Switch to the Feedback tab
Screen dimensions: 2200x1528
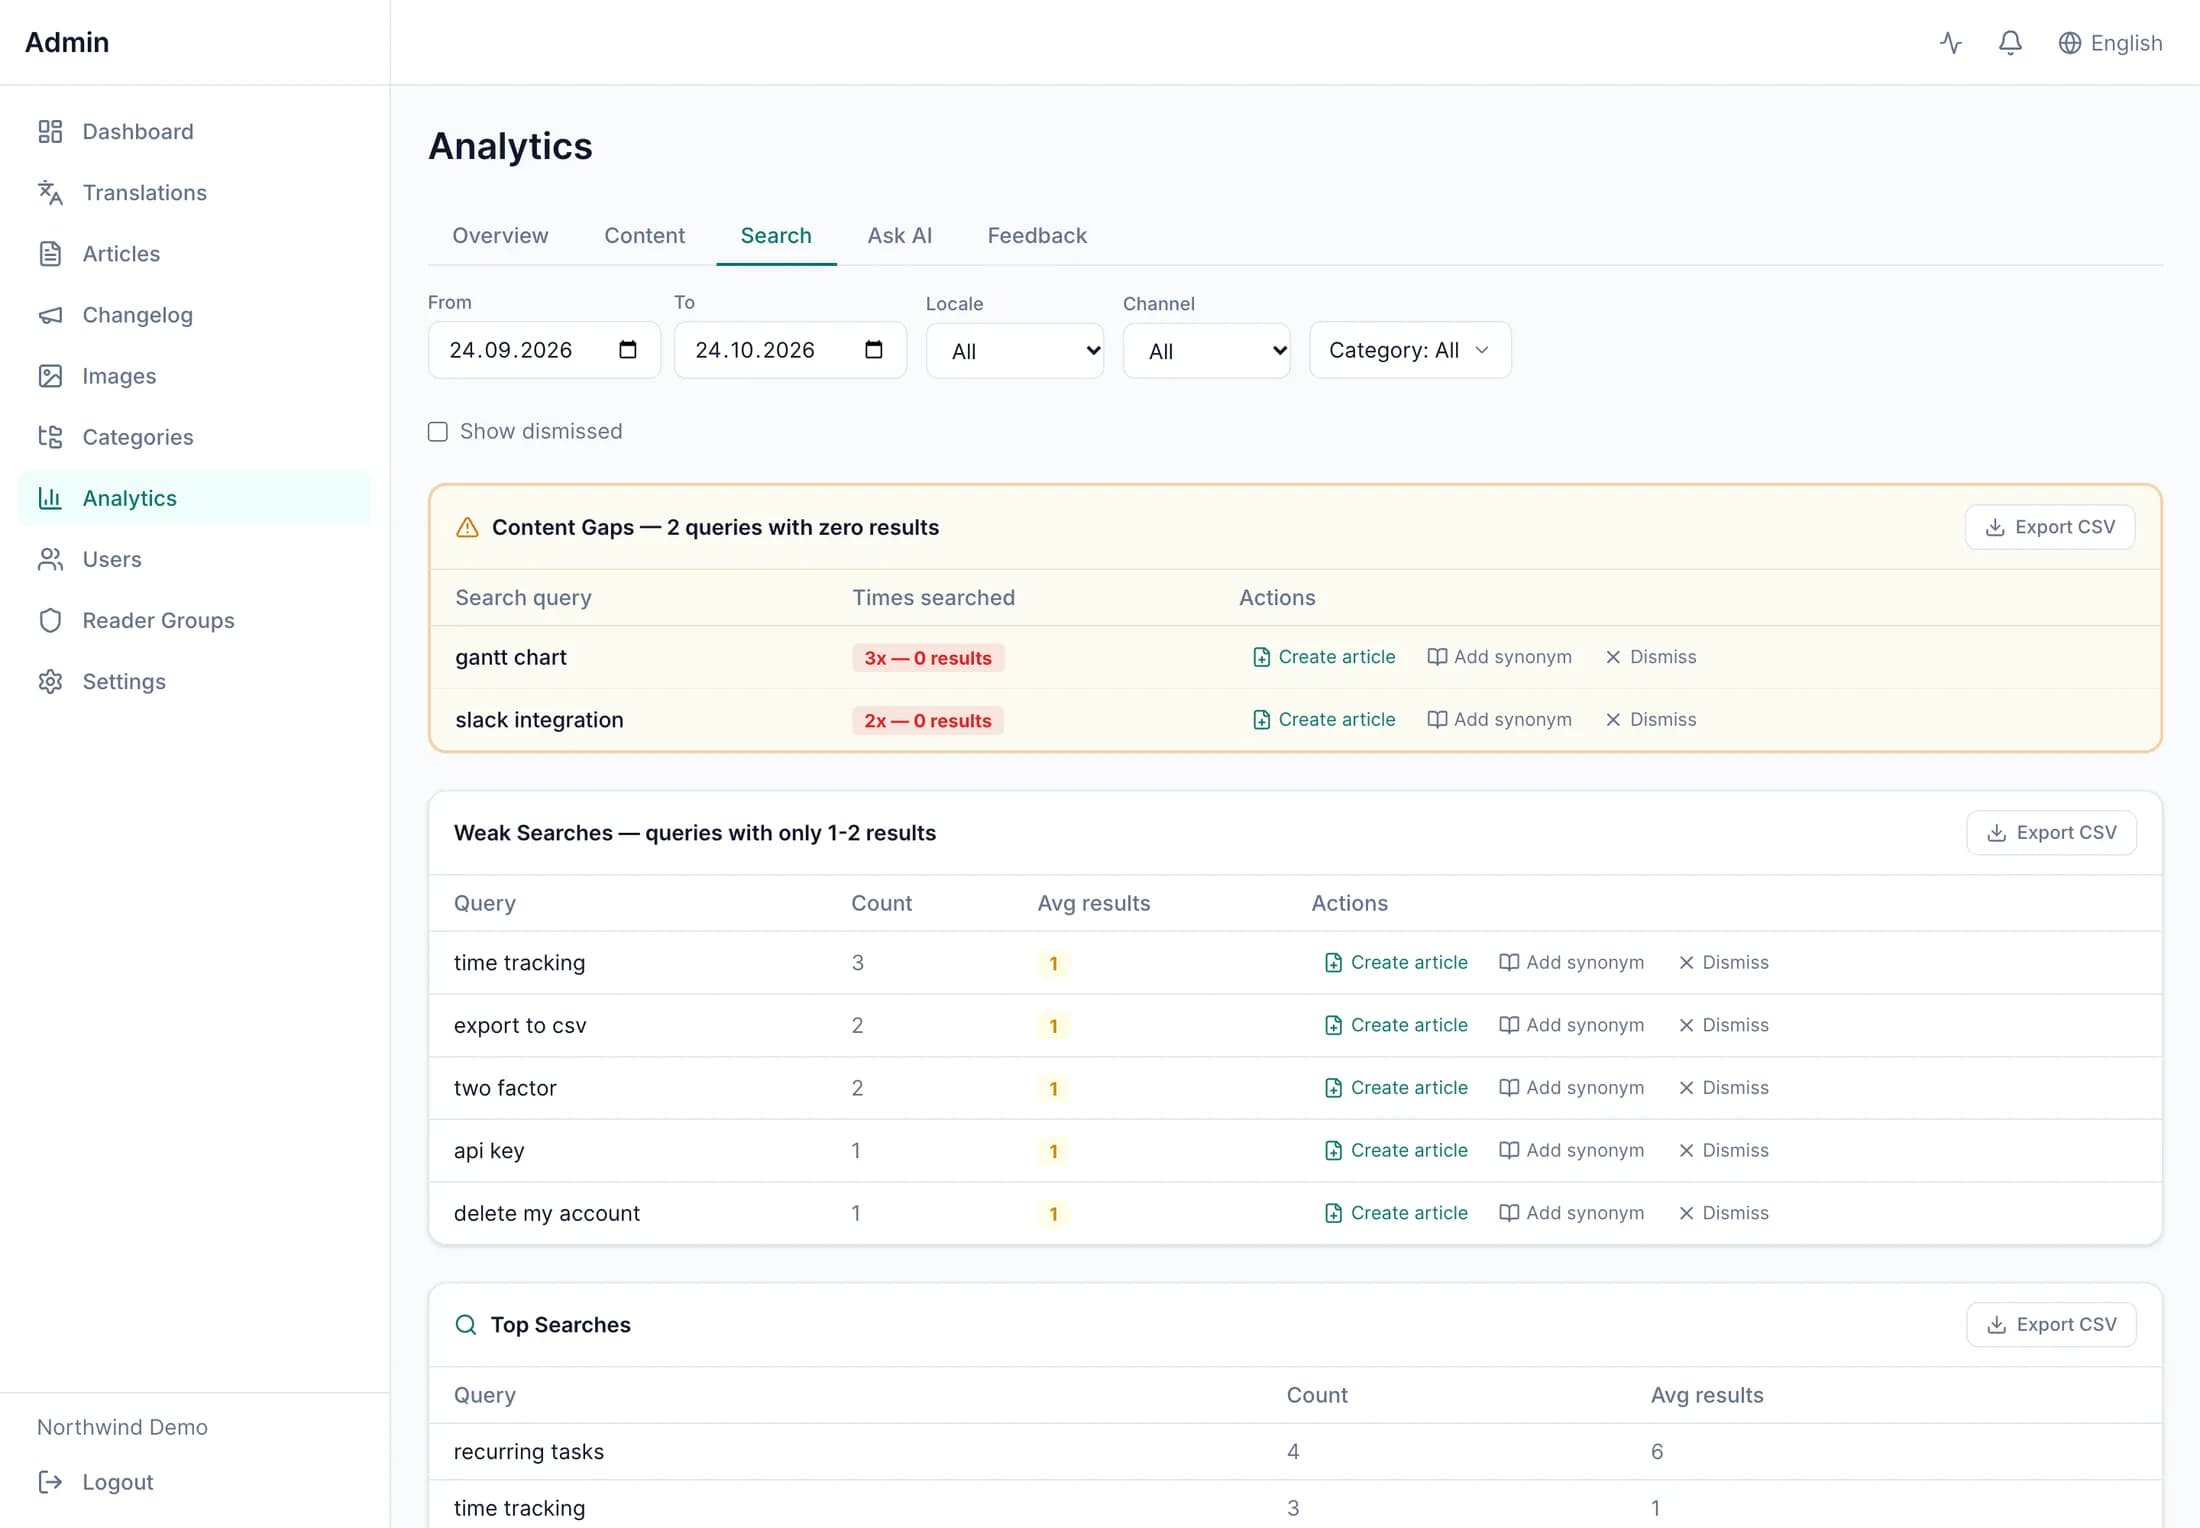pos(1037,235)
